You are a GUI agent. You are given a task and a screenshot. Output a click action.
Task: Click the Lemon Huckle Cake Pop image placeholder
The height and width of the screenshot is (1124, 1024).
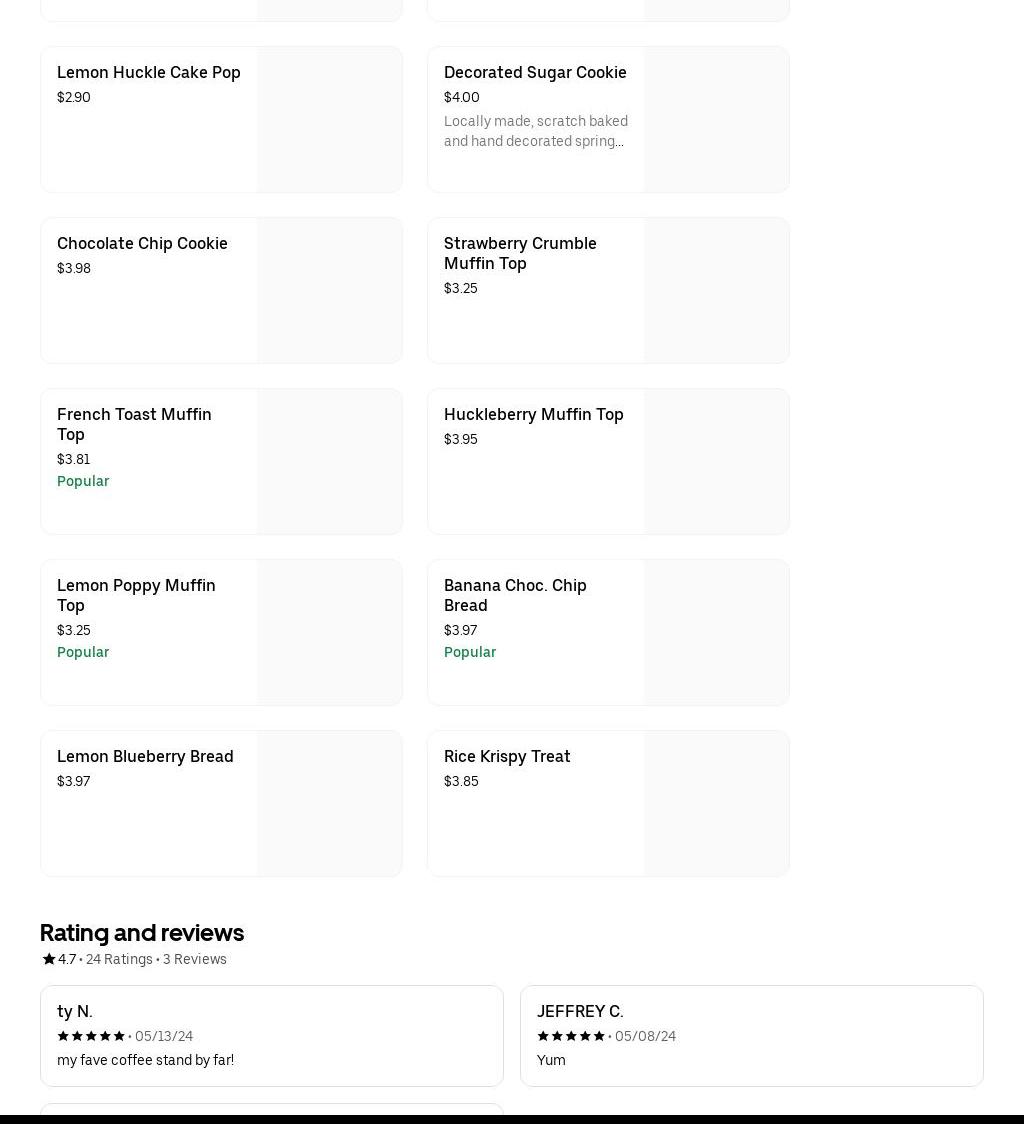(329, 120)
